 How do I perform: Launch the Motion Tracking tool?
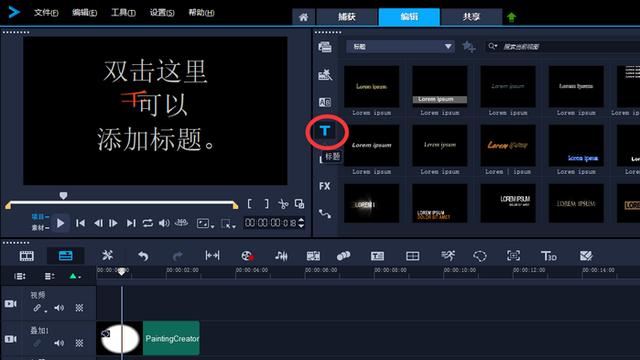coord(343,256)
